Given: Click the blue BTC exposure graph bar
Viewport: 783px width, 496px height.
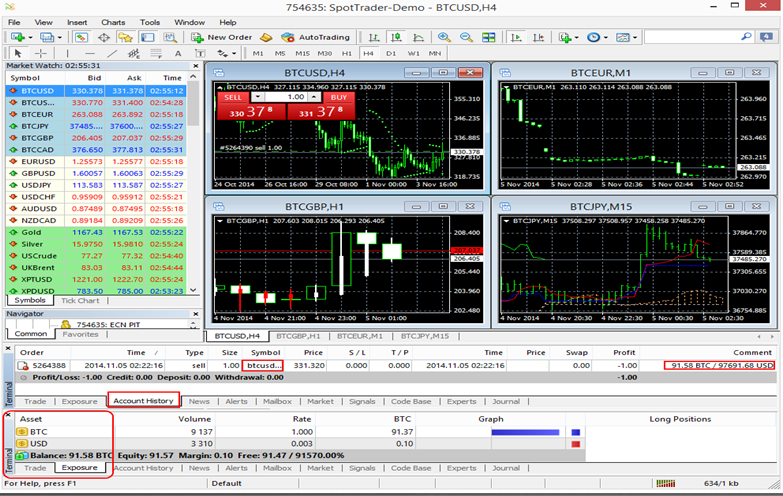Looking at the screenshot, I should (524, 430).
